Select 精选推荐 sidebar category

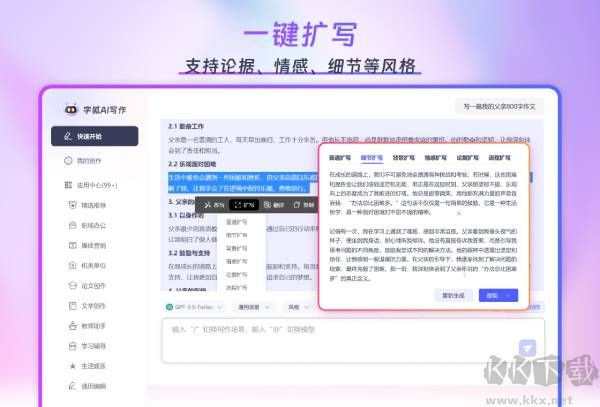(93, 206)
